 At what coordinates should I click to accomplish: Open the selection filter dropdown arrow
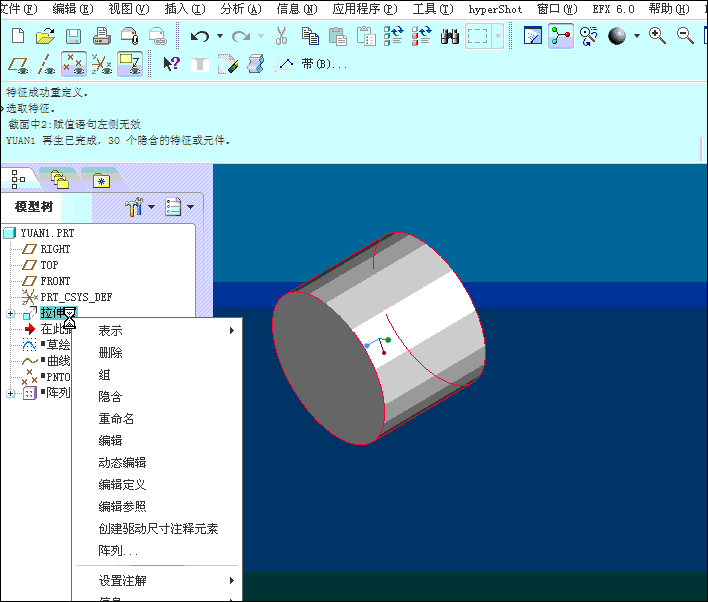[x=498, y=36]
